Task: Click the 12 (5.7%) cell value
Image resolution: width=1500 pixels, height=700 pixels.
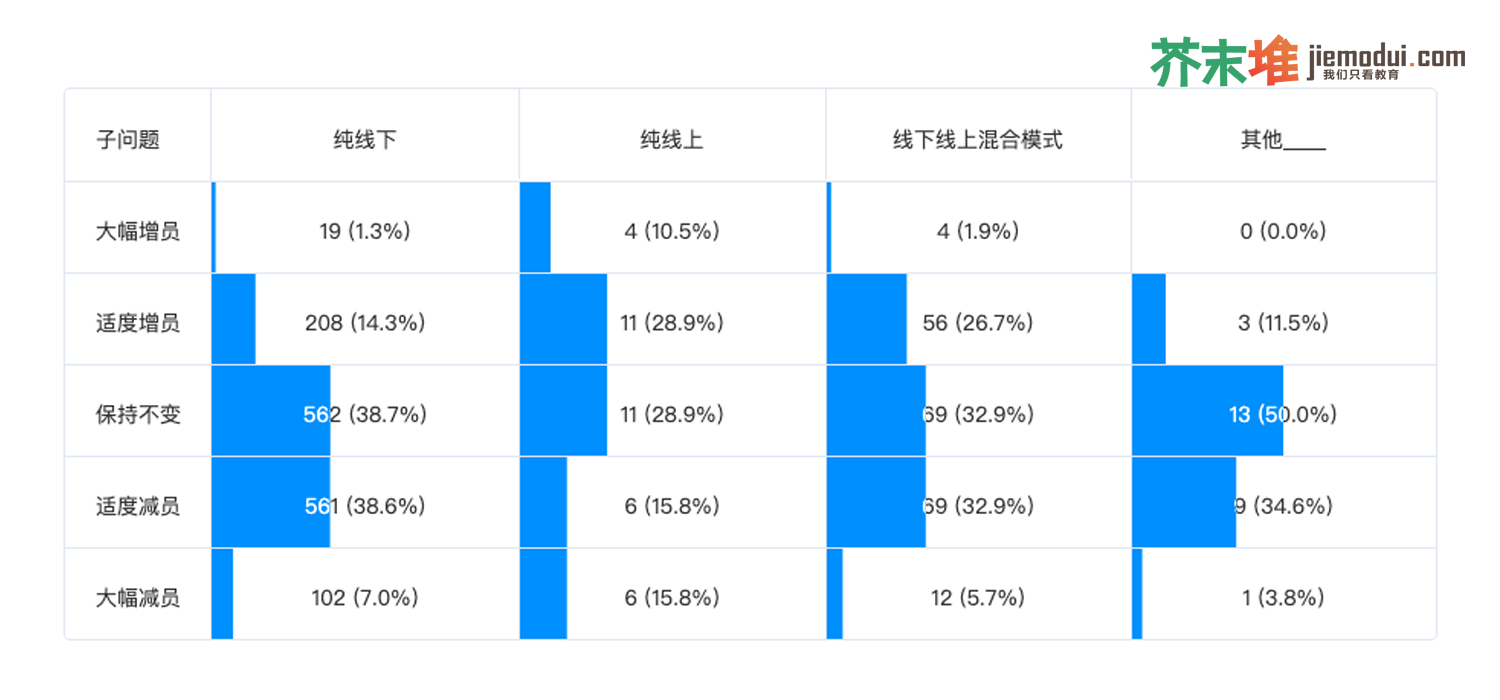Action: pyautogui.click(x=978, y=598)
